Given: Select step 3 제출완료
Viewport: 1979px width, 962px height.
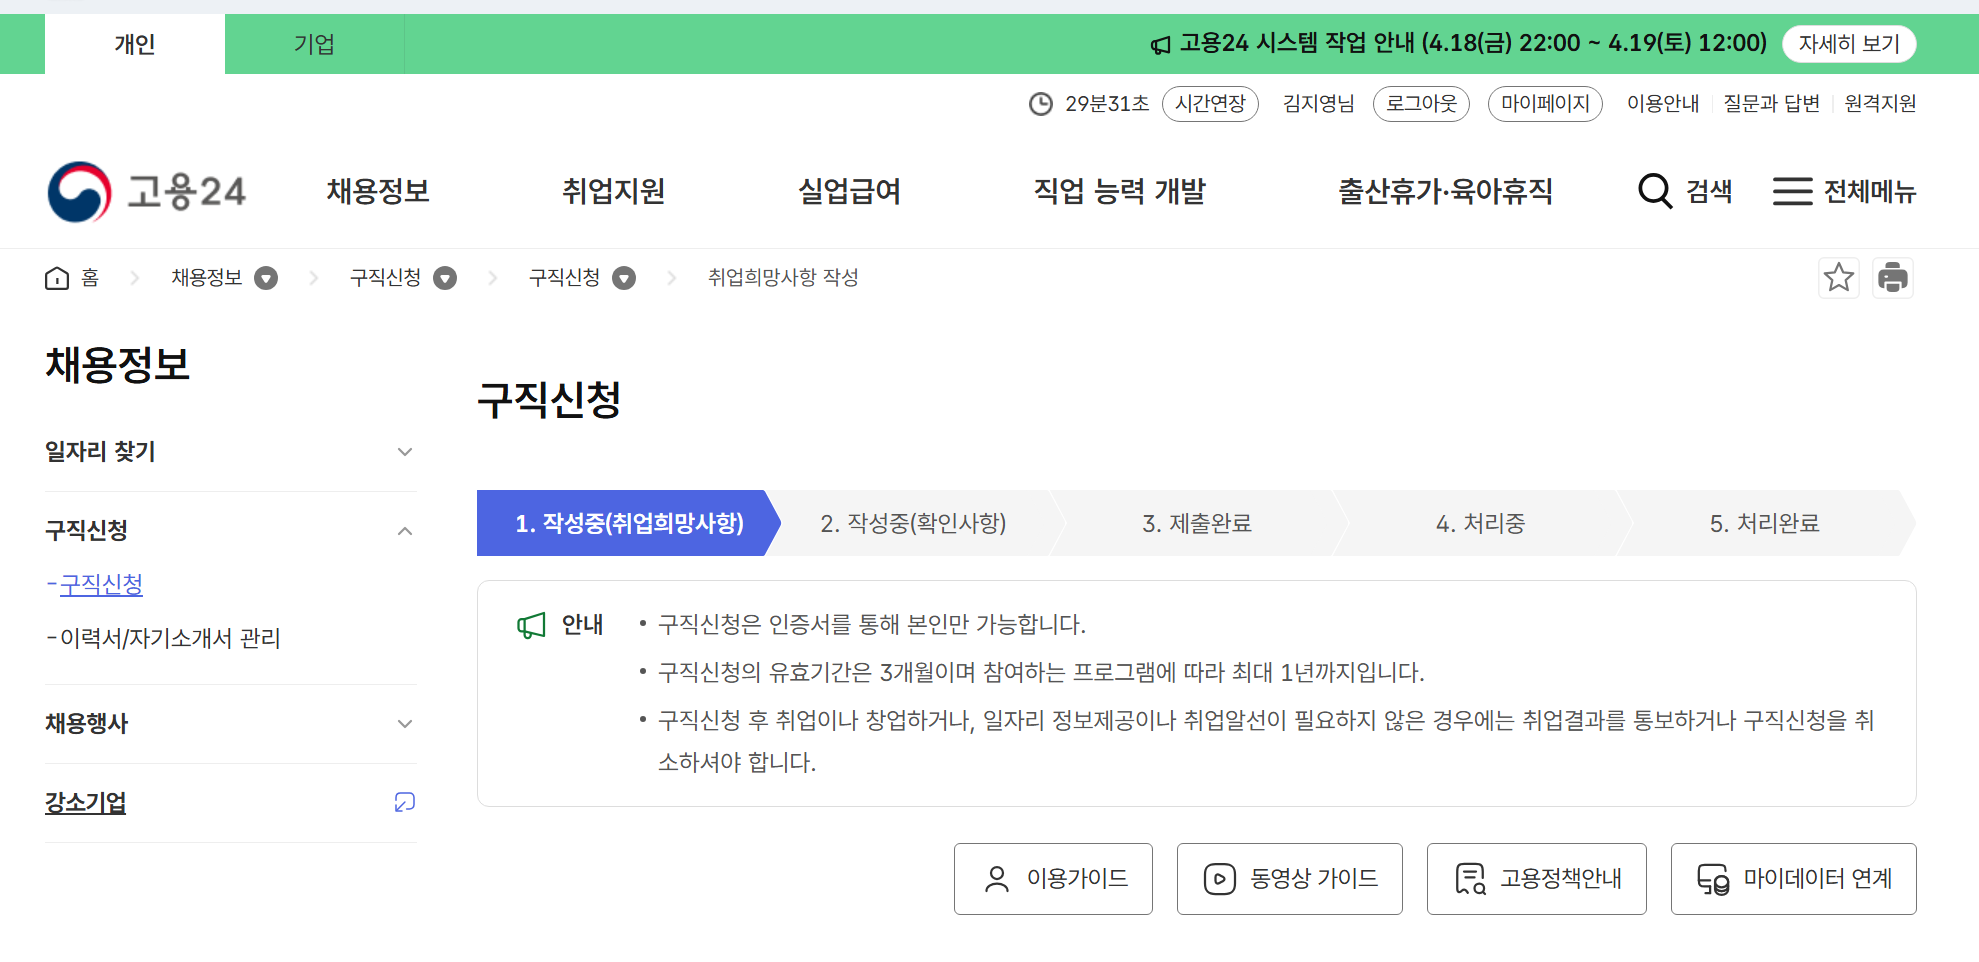Looking at the screenshot, I should (x=1197, y=523).
